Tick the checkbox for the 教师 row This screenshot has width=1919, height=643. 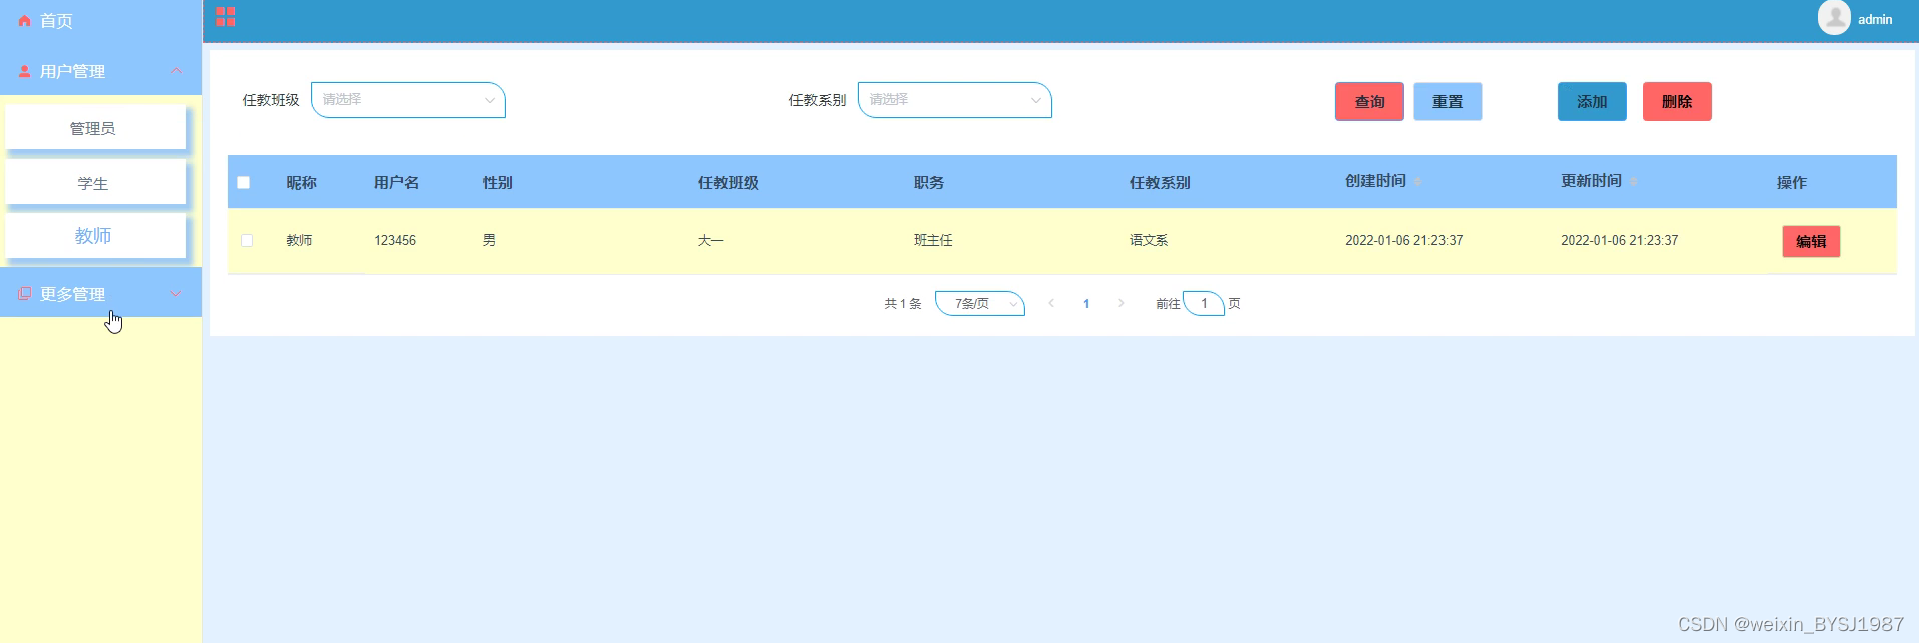pyautogui.click(x=247, y=240)
